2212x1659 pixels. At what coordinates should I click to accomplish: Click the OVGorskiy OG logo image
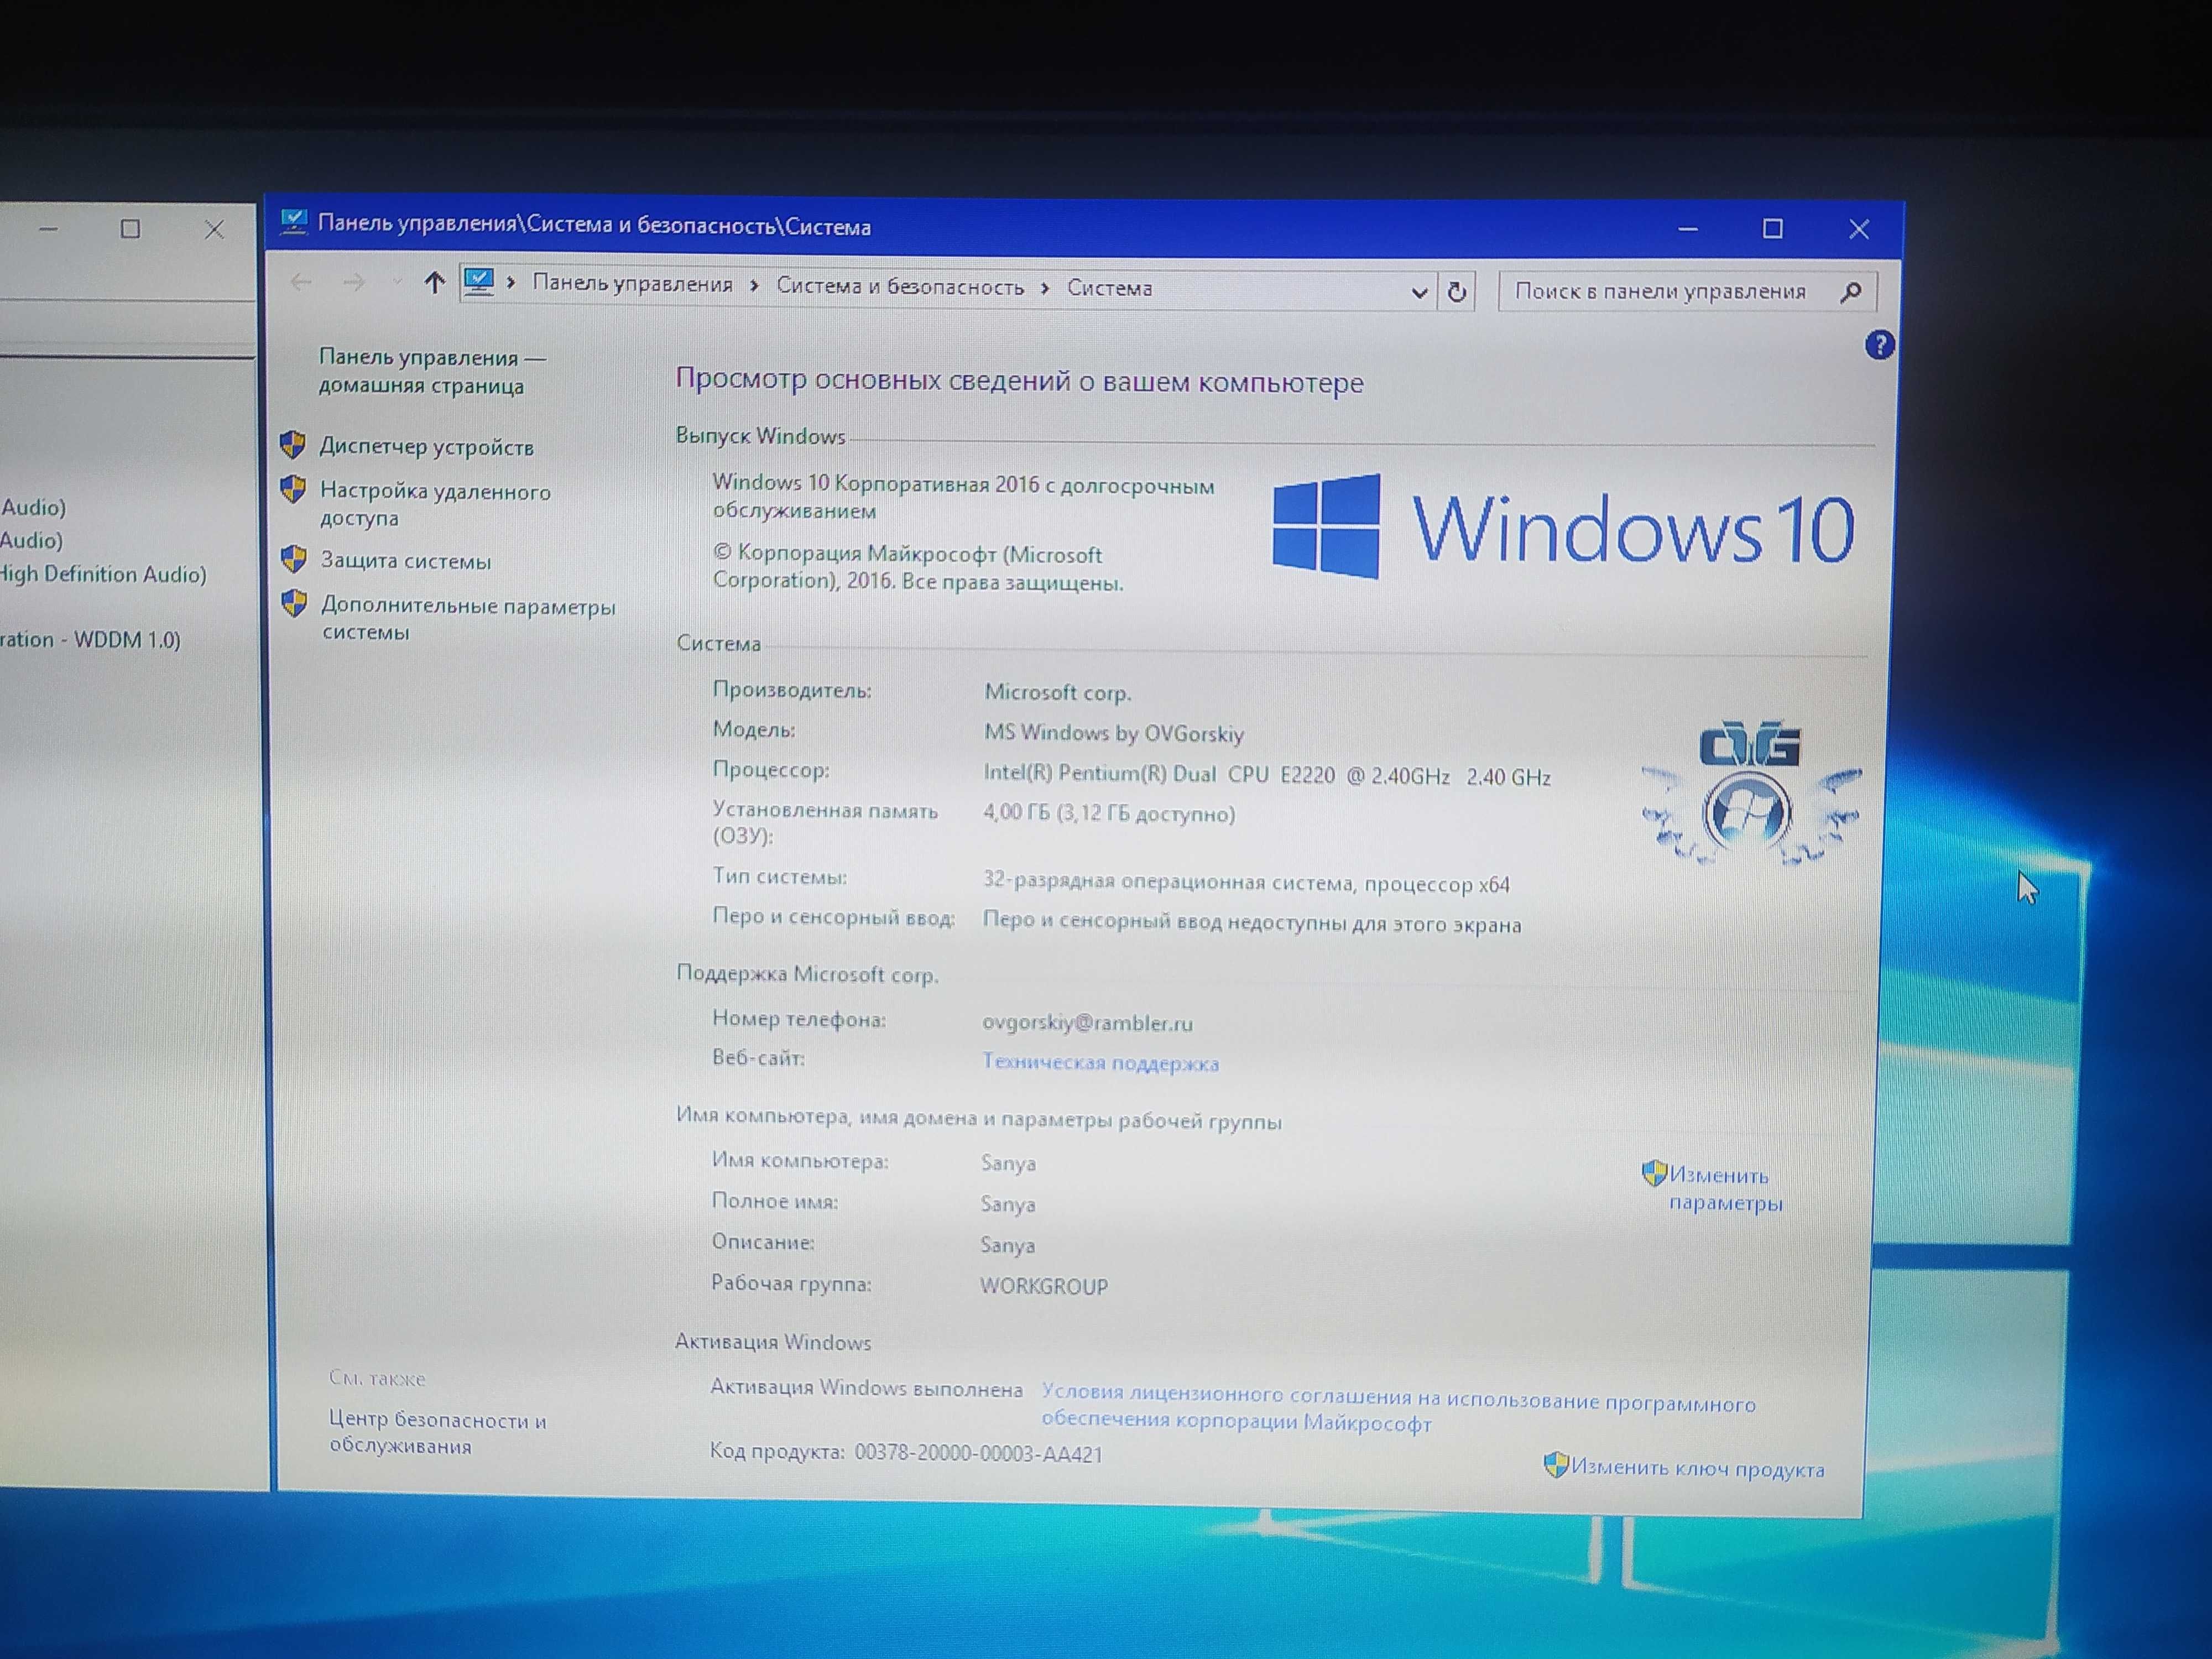click(x=1751, y=792)
